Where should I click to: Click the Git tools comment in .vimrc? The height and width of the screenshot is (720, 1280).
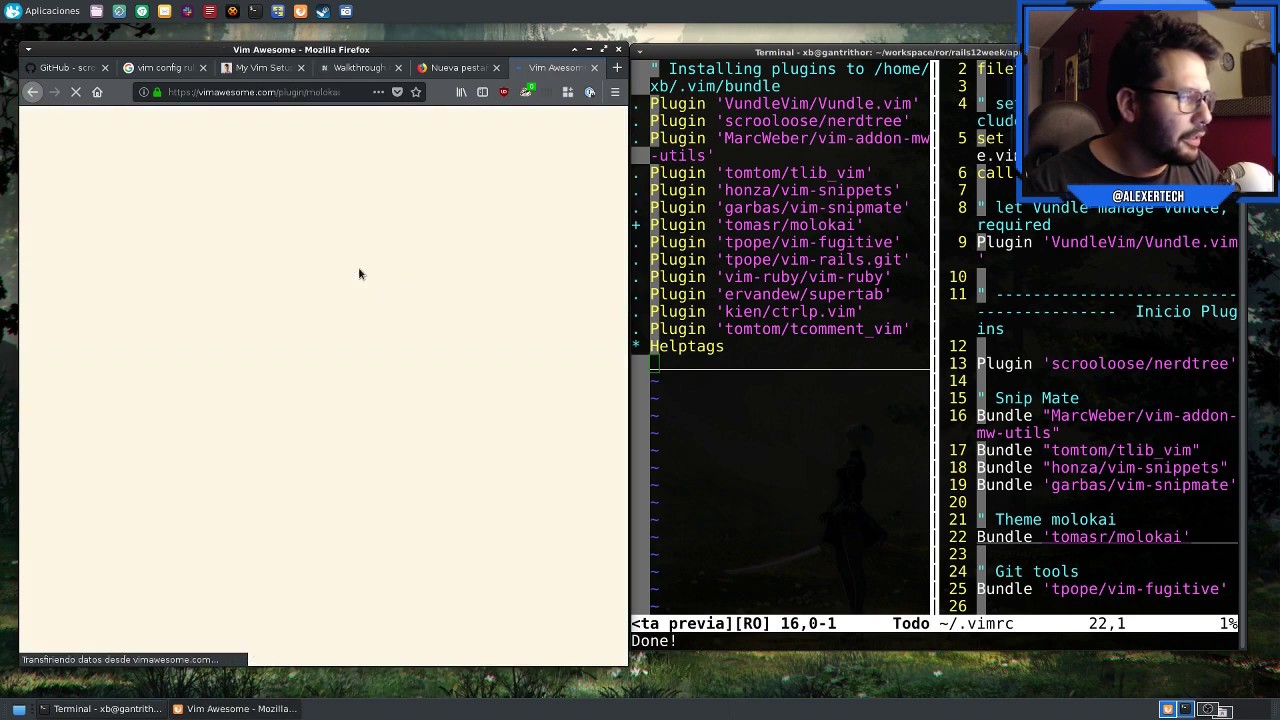click(1028, 571)
